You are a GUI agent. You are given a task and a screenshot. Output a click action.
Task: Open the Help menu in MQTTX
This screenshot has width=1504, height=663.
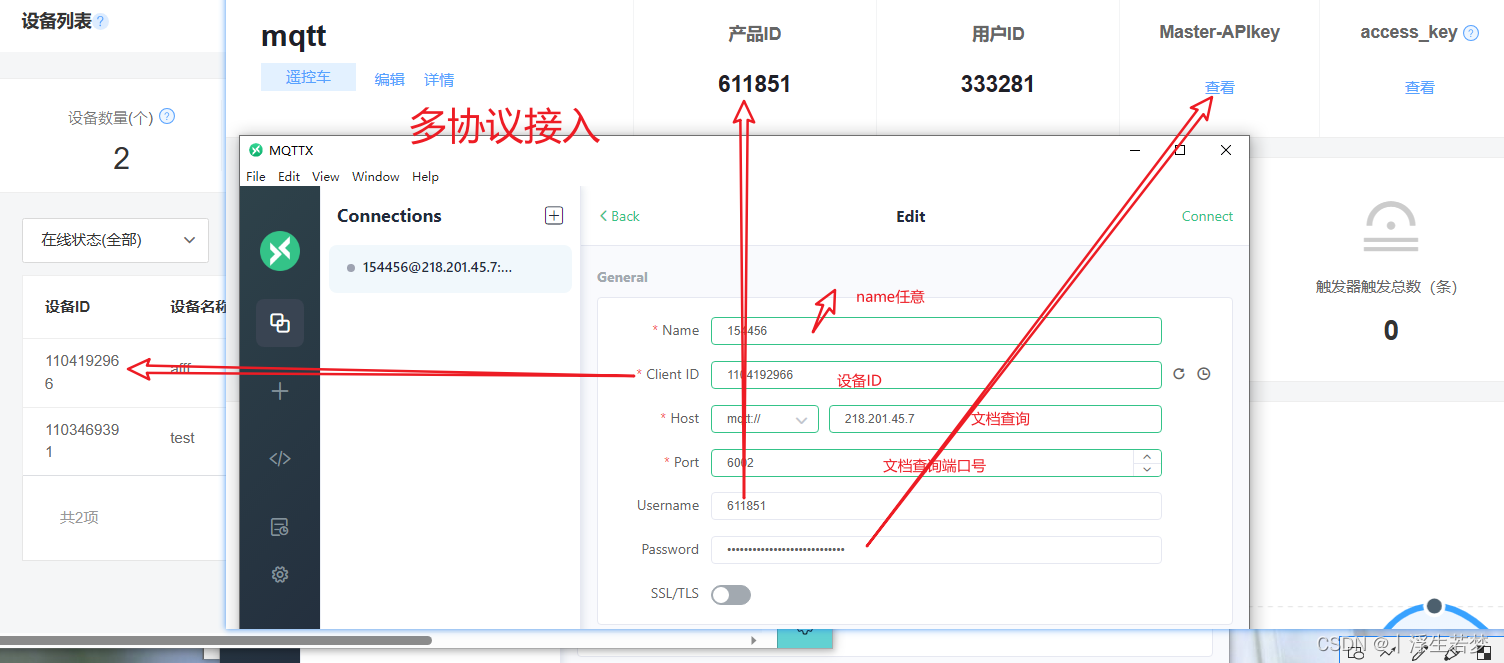[x=425, y=177]
